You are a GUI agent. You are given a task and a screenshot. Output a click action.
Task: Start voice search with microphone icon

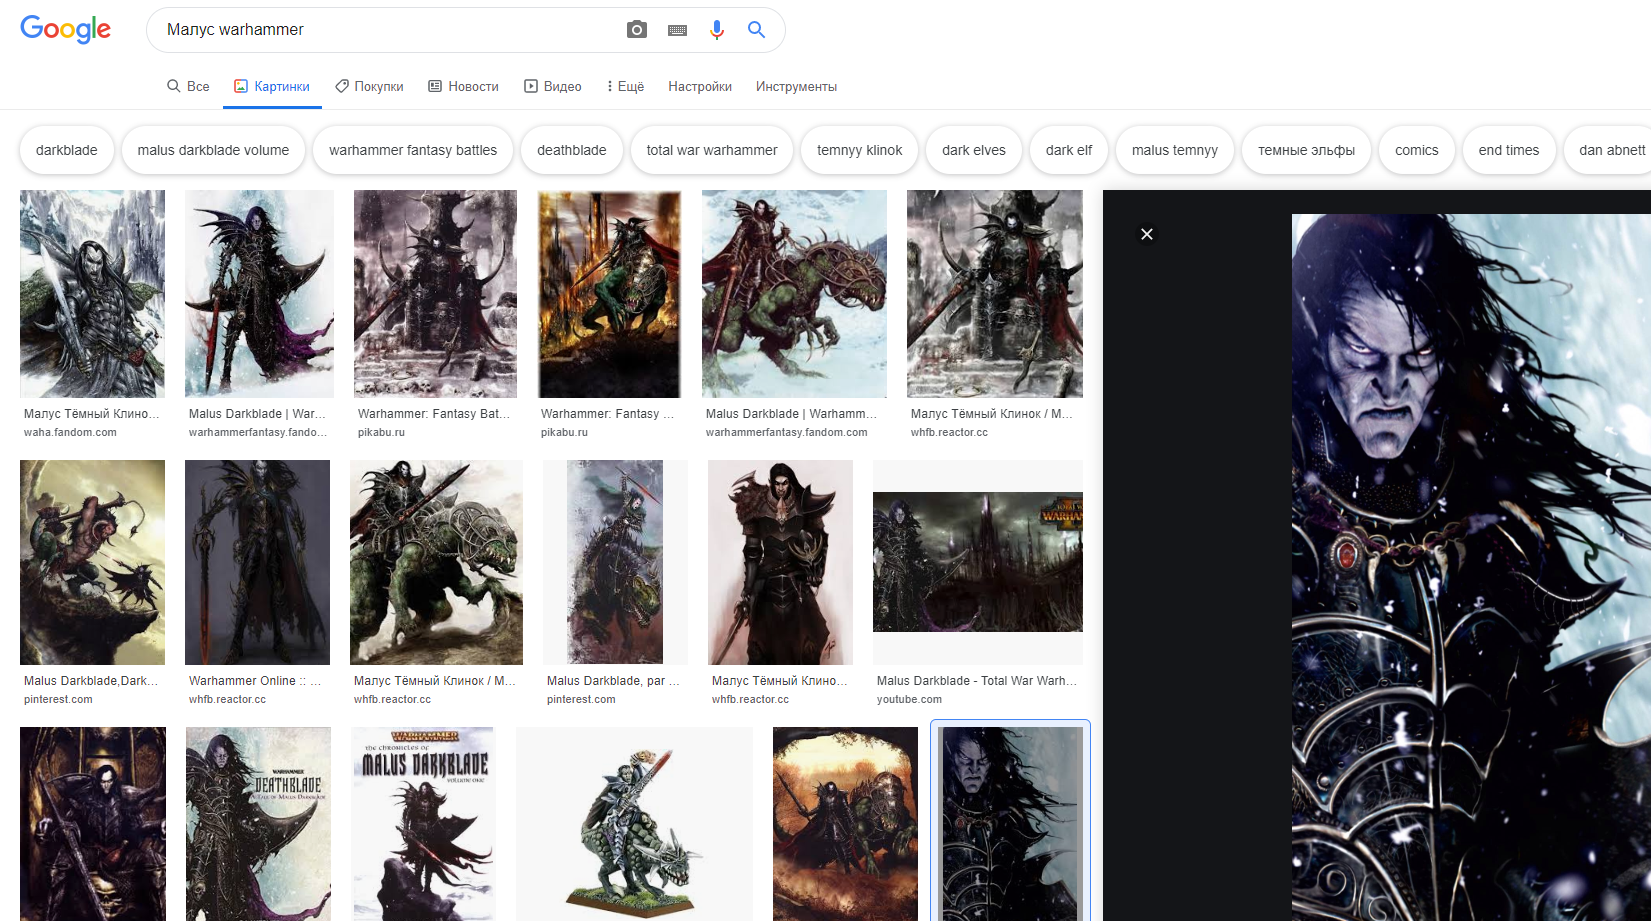(717, 30)
